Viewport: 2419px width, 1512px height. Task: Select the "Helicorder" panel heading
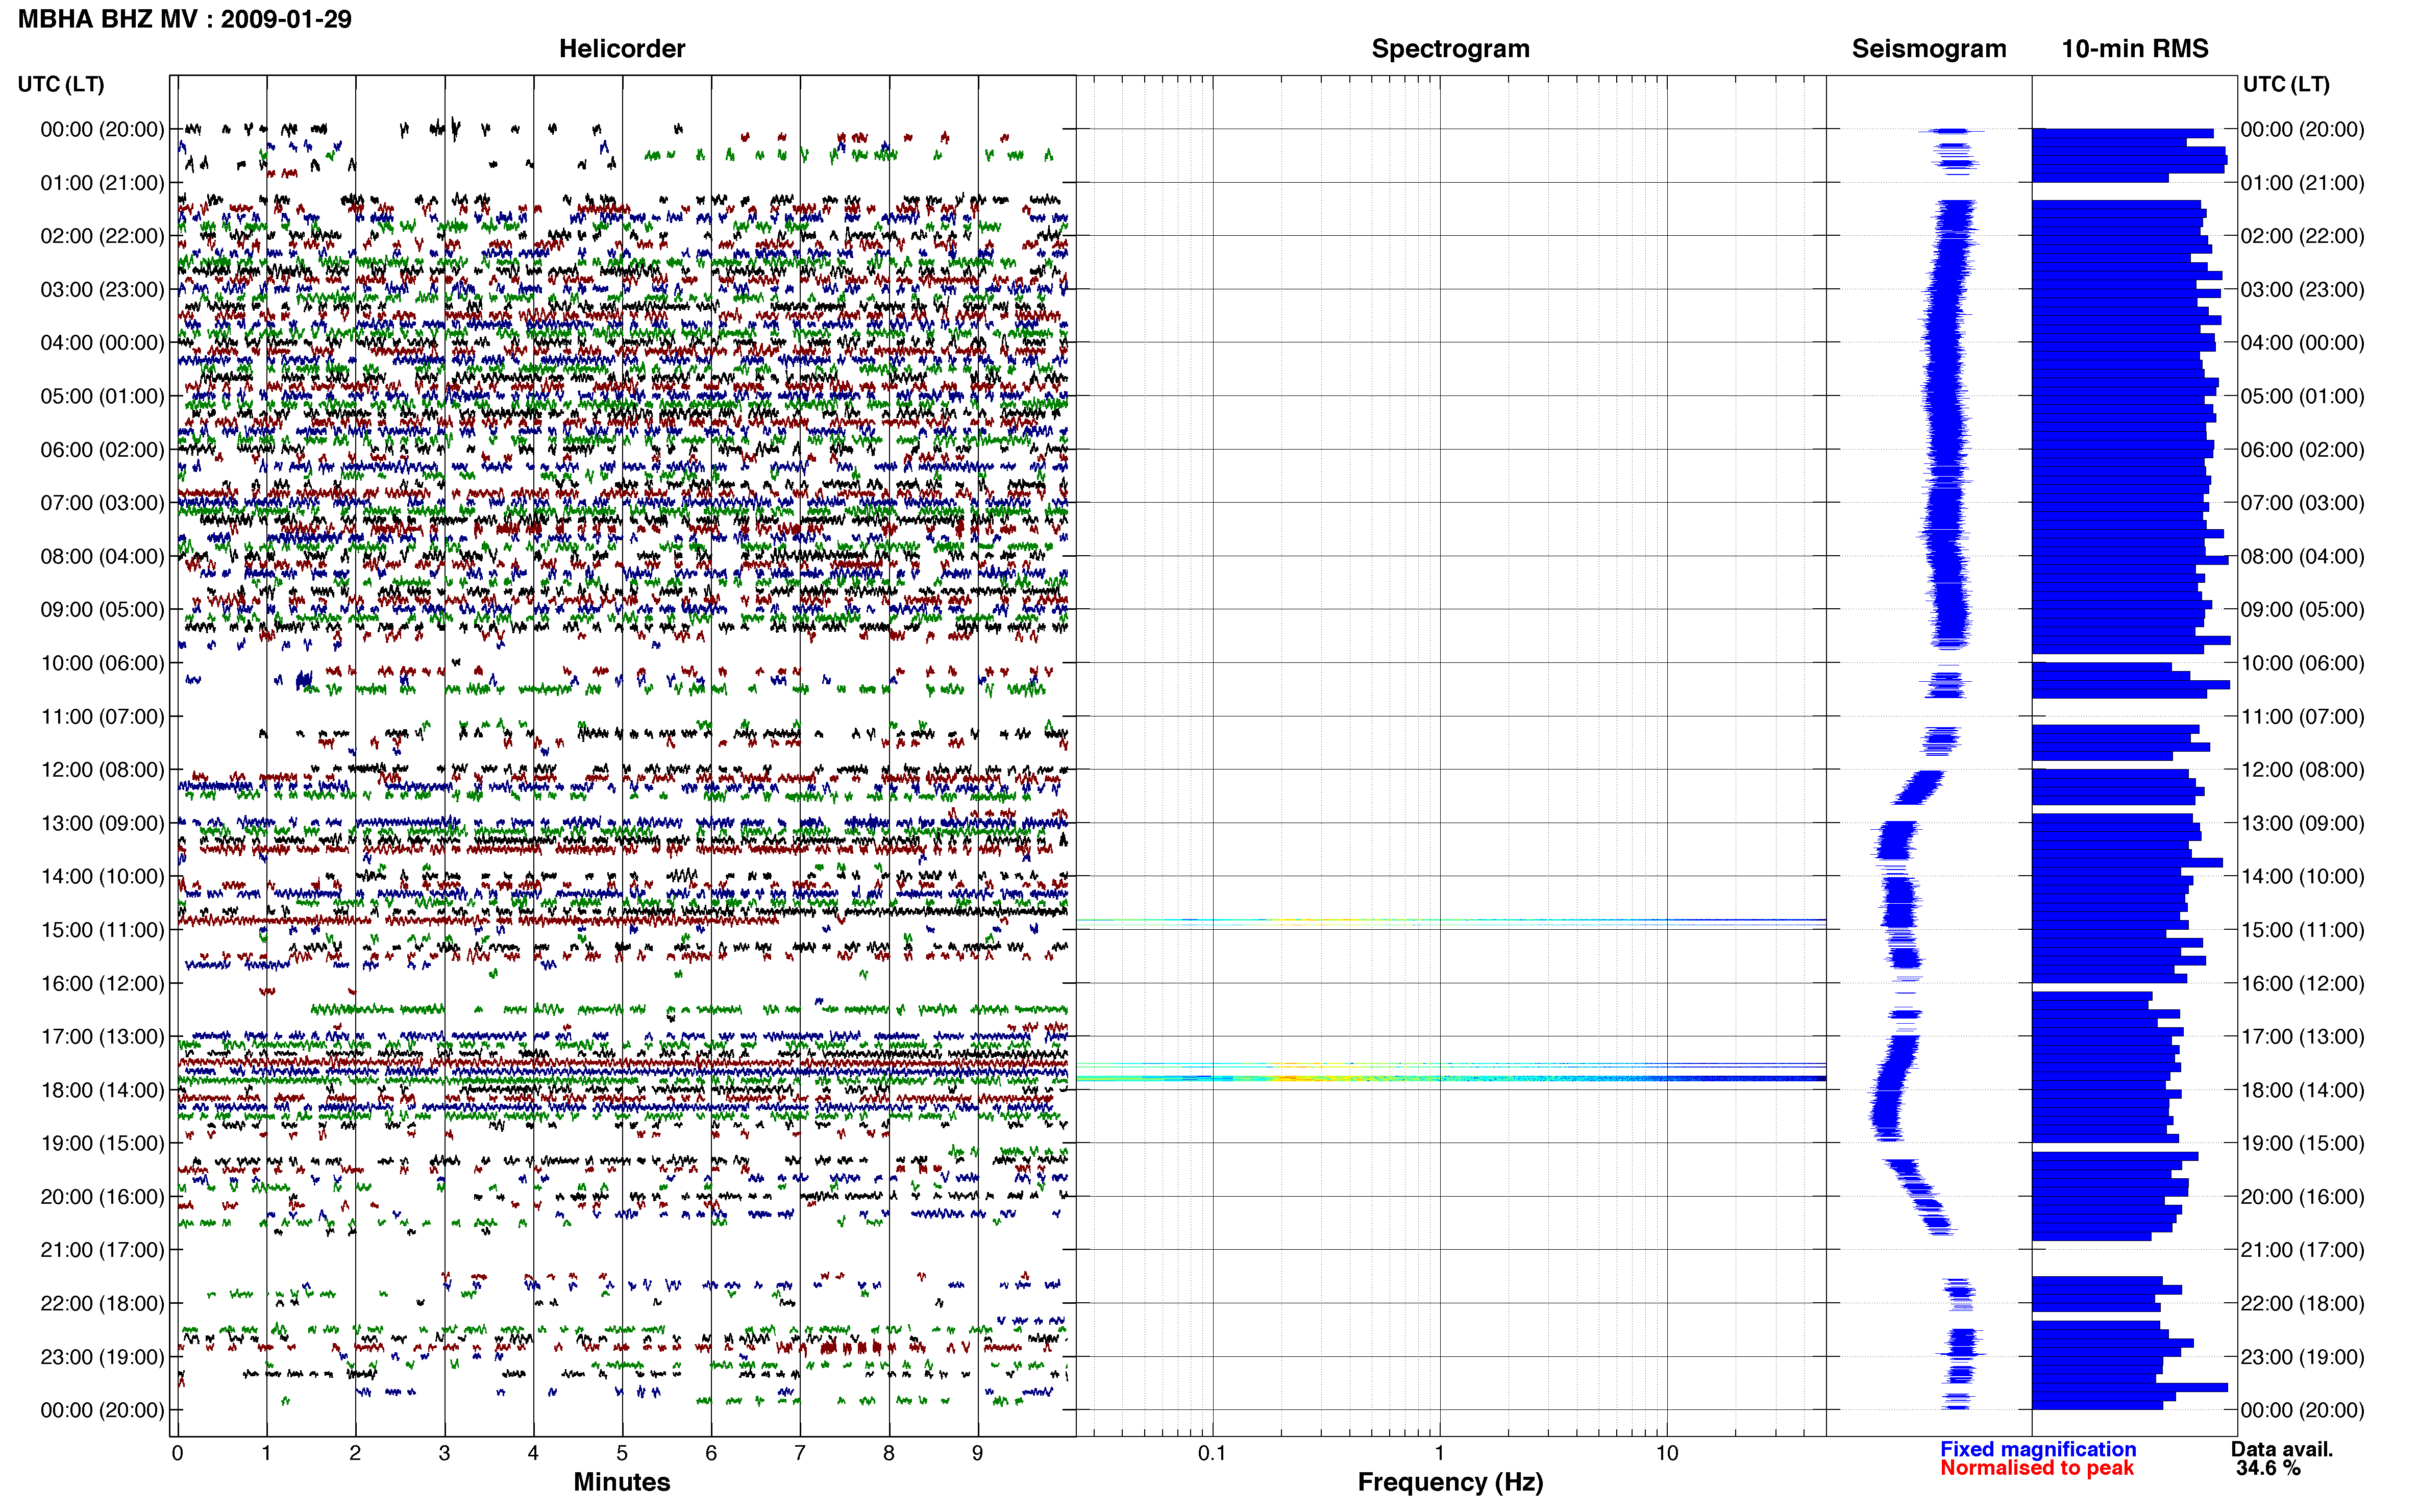point(622,48)
